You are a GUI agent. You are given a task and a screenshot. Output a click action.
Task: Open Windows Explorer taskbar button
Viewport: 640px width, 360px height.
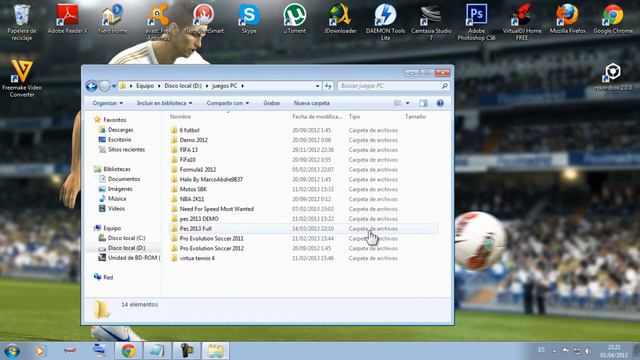(x=216, y=351)
